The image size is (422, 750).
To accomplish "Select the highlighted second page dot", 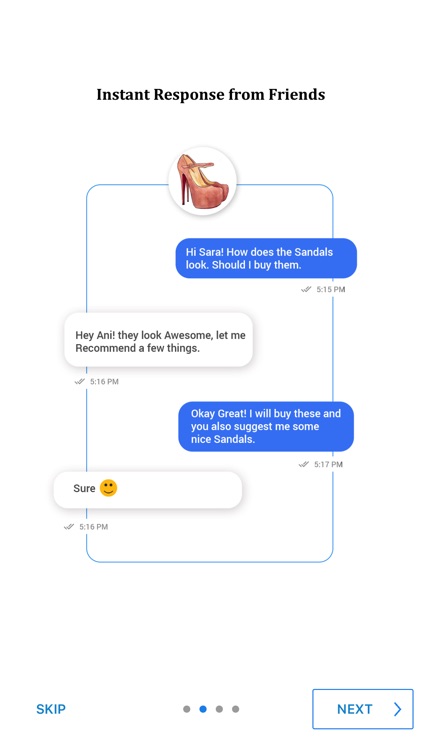I will click(x=203, y=709).
